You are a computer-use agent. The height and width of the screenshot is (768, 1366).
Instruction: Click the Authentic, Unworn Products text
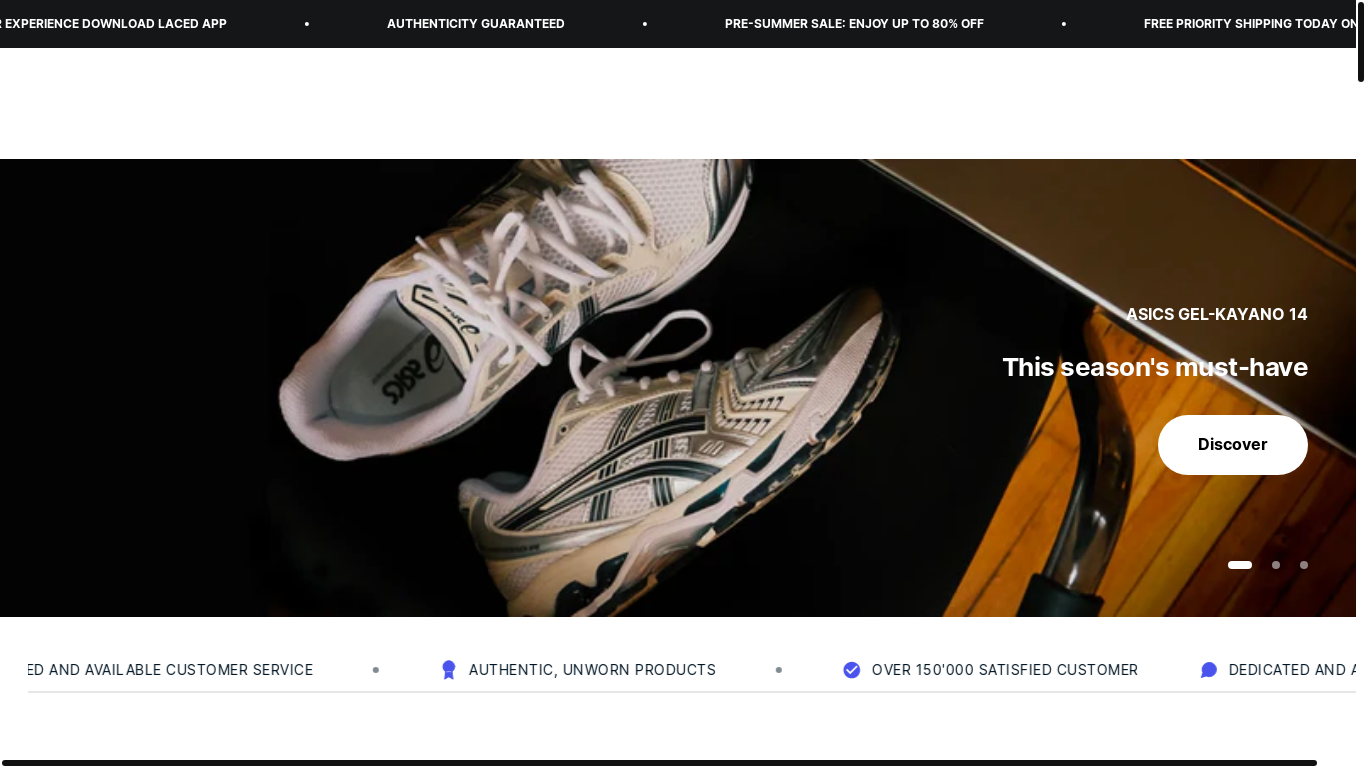click(592, 670)
